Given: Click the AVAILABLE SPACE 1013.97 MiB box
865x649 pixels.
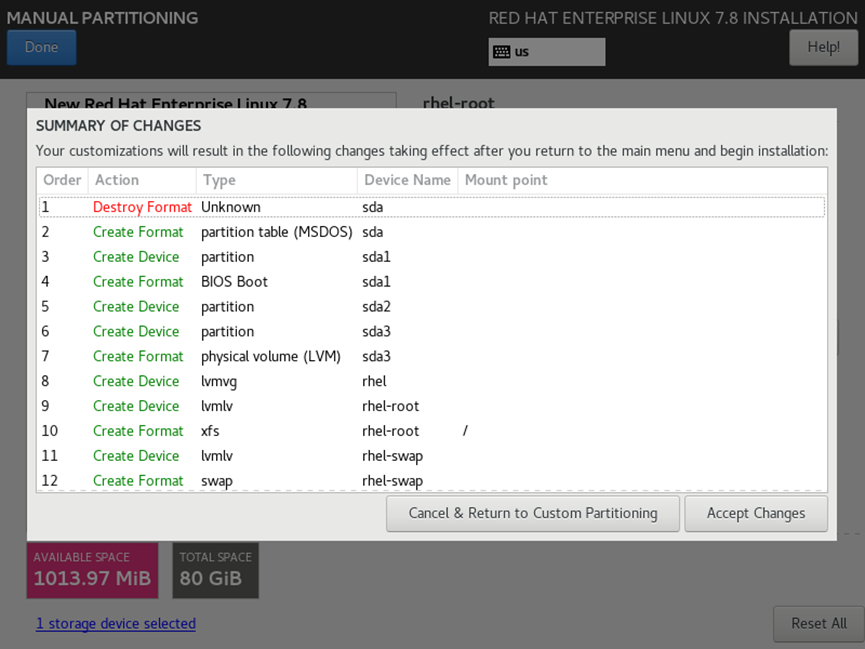Looking at the screenshot, I should tap(92, 571).
